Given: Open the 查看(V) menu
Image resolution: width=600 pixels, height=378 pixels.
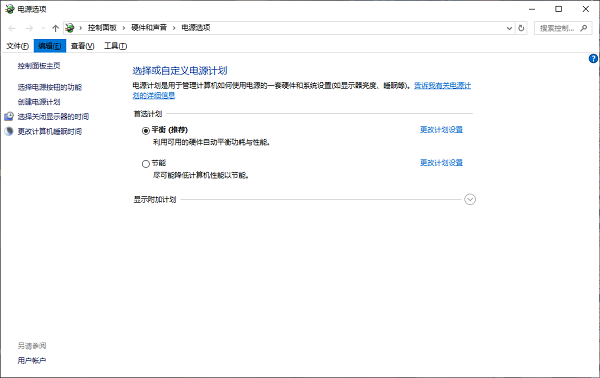Looking at the screenshot, I should [82, 46].
